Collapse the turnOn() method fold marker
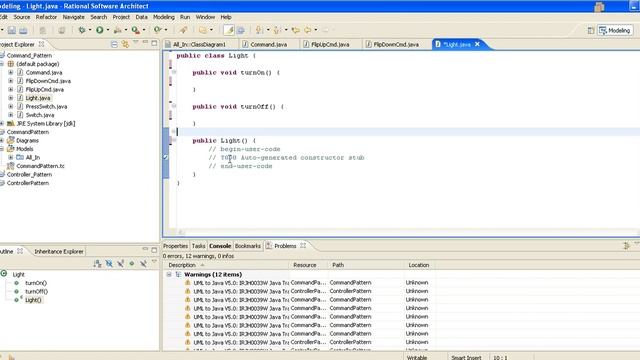 174,72
